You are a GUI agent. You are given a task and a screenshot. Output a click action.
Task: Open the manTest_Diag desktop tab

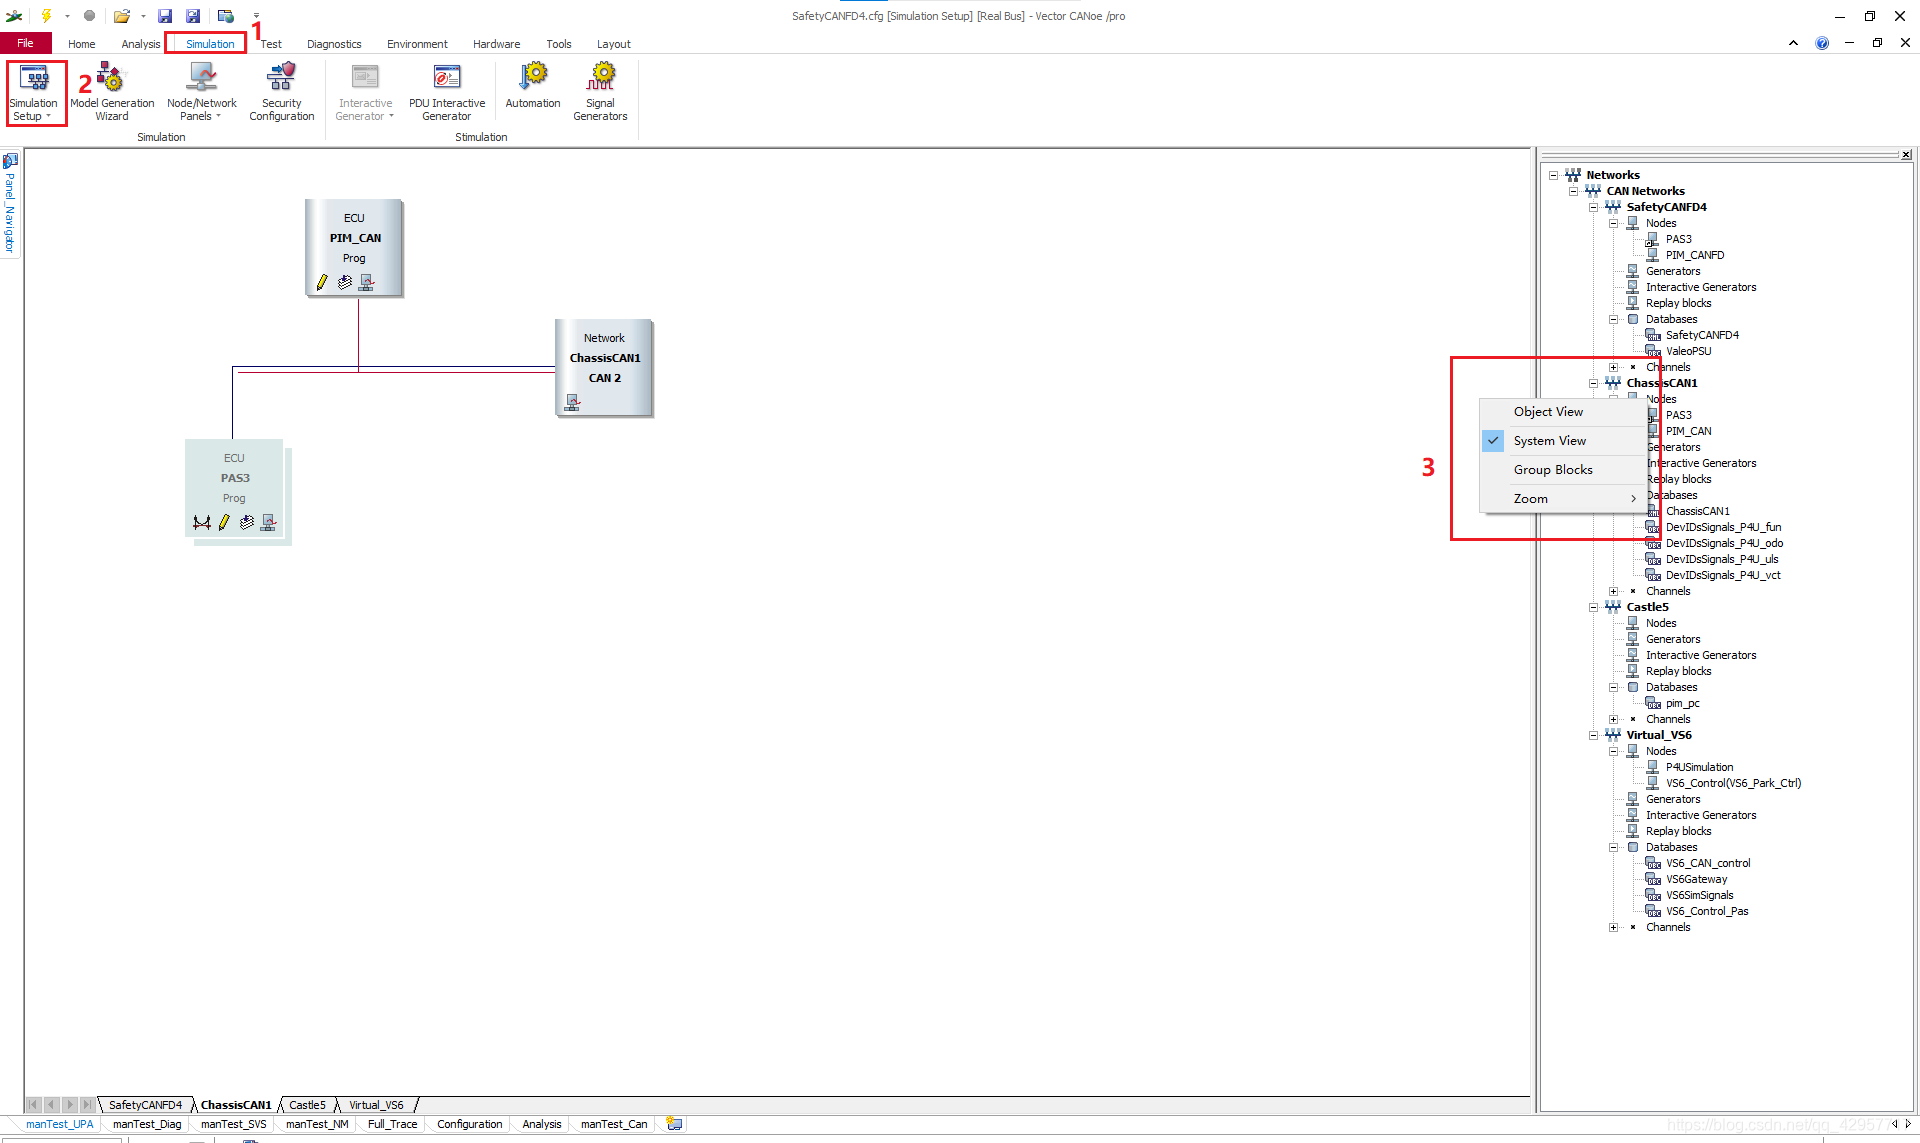[x=147, y=1124]
